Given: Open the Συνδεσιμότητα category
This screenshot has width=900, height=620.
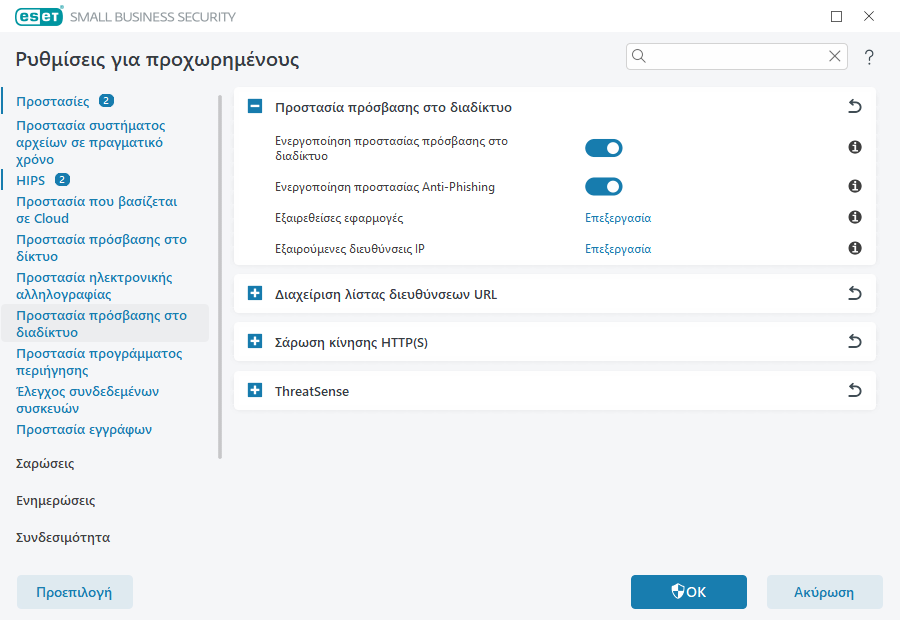Looking at the screenshot, I should pos(63,538).
